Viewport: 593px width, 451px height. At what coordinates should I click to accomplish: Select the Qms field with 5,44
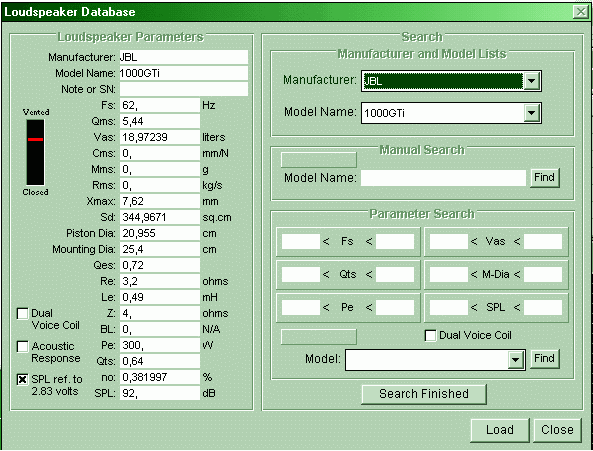click(x=160, y=121)
